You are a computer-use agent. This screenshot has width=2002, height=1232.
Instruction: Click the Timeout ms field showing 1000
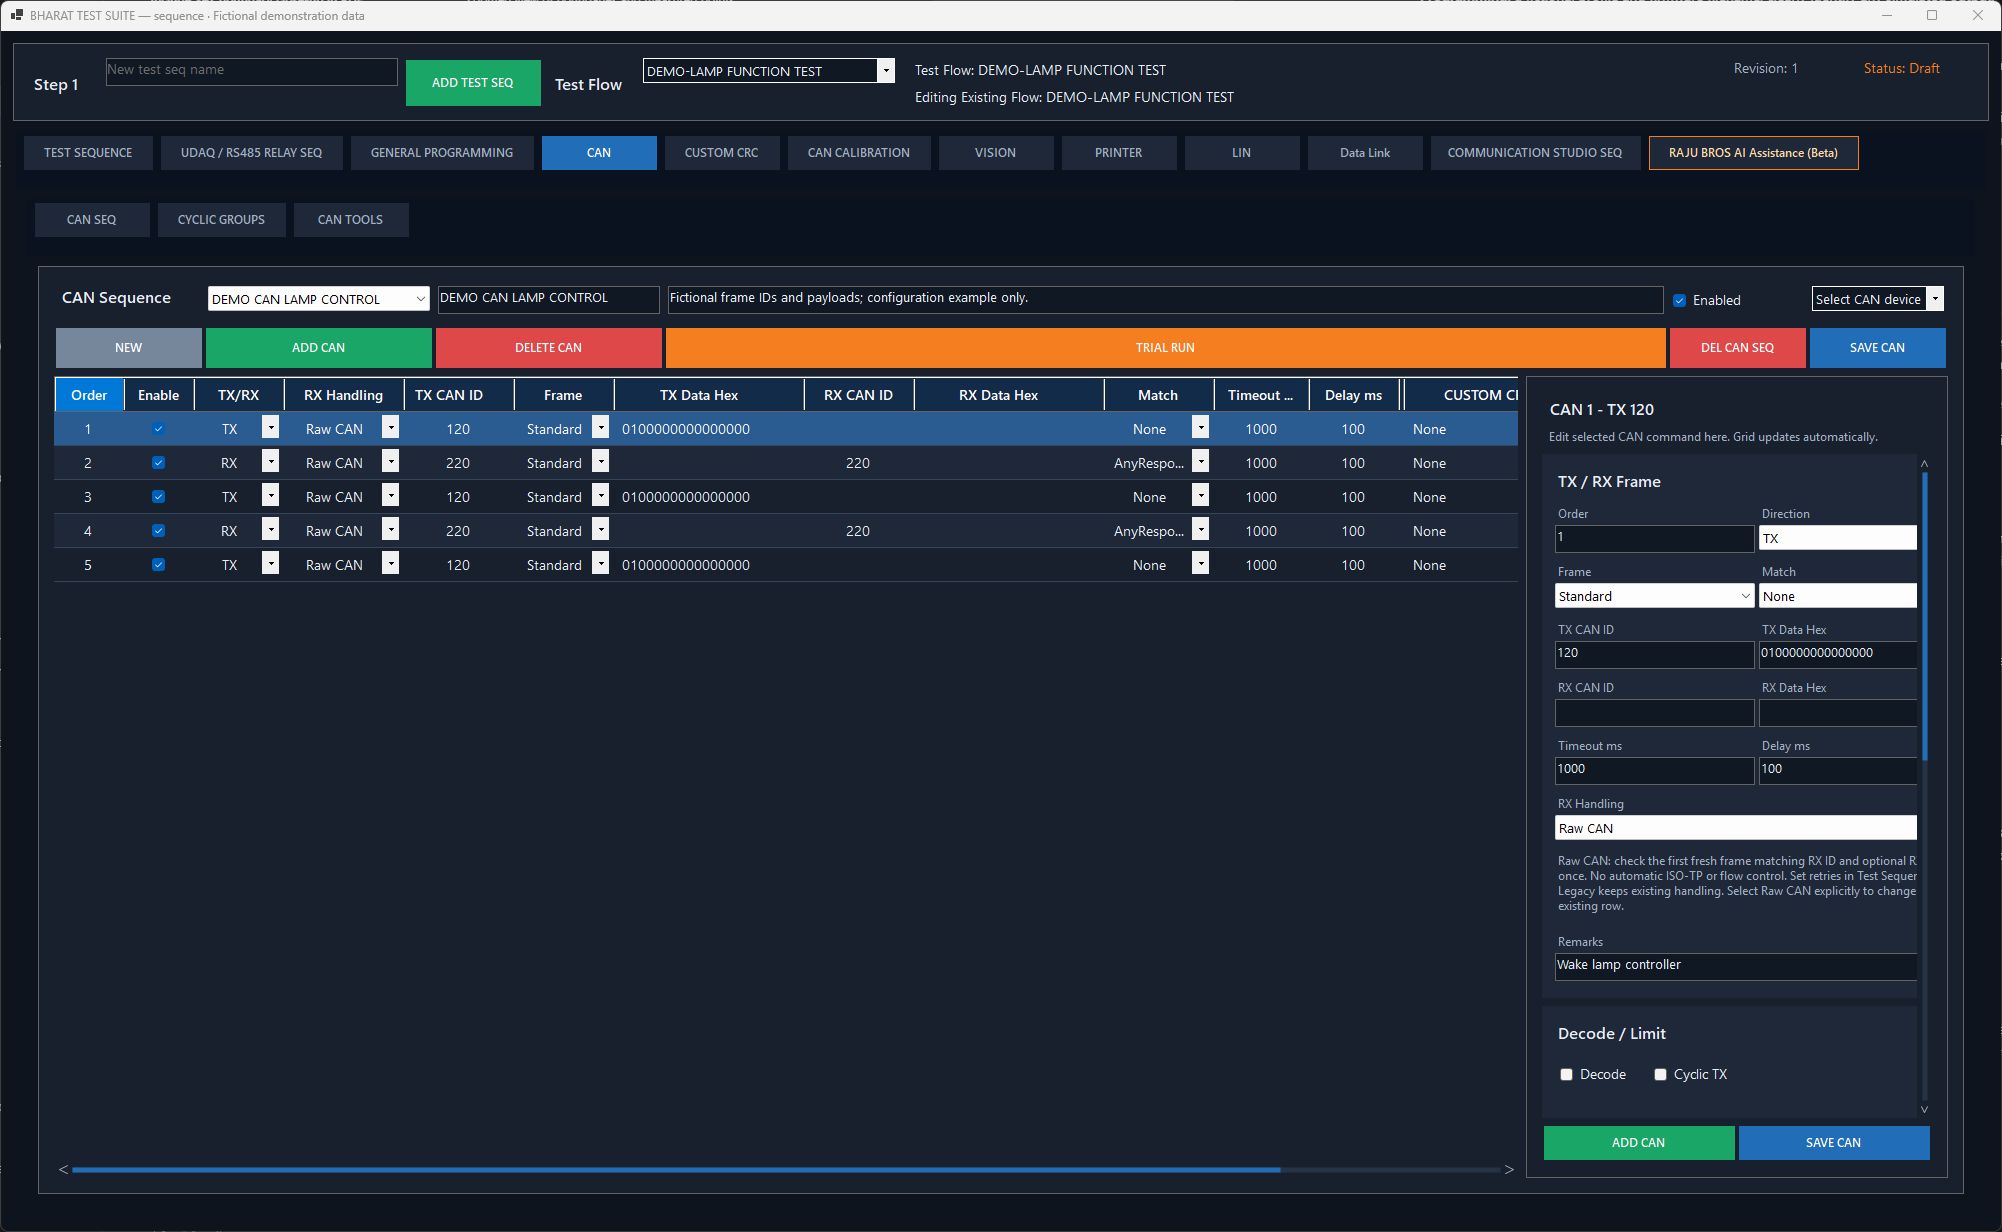(1654, 770)
